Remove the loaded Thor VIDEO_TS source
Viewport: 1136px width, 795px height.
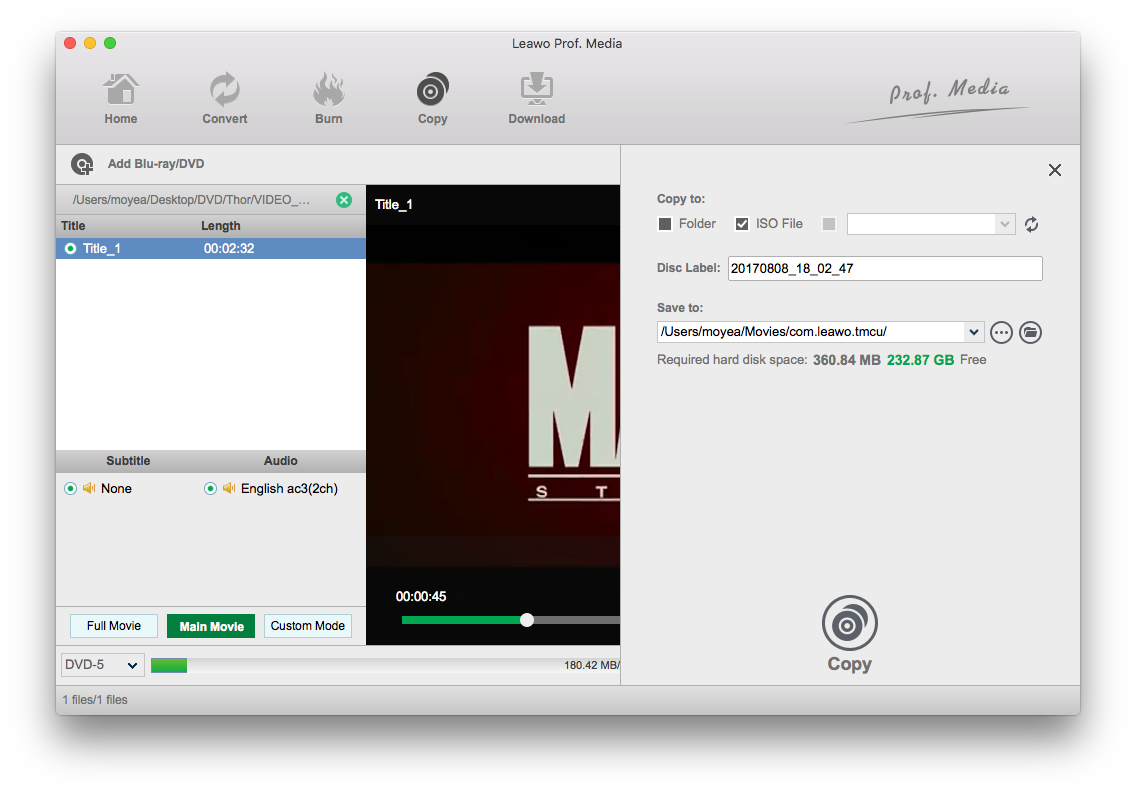pyautogui.click(x=344, y=200)
